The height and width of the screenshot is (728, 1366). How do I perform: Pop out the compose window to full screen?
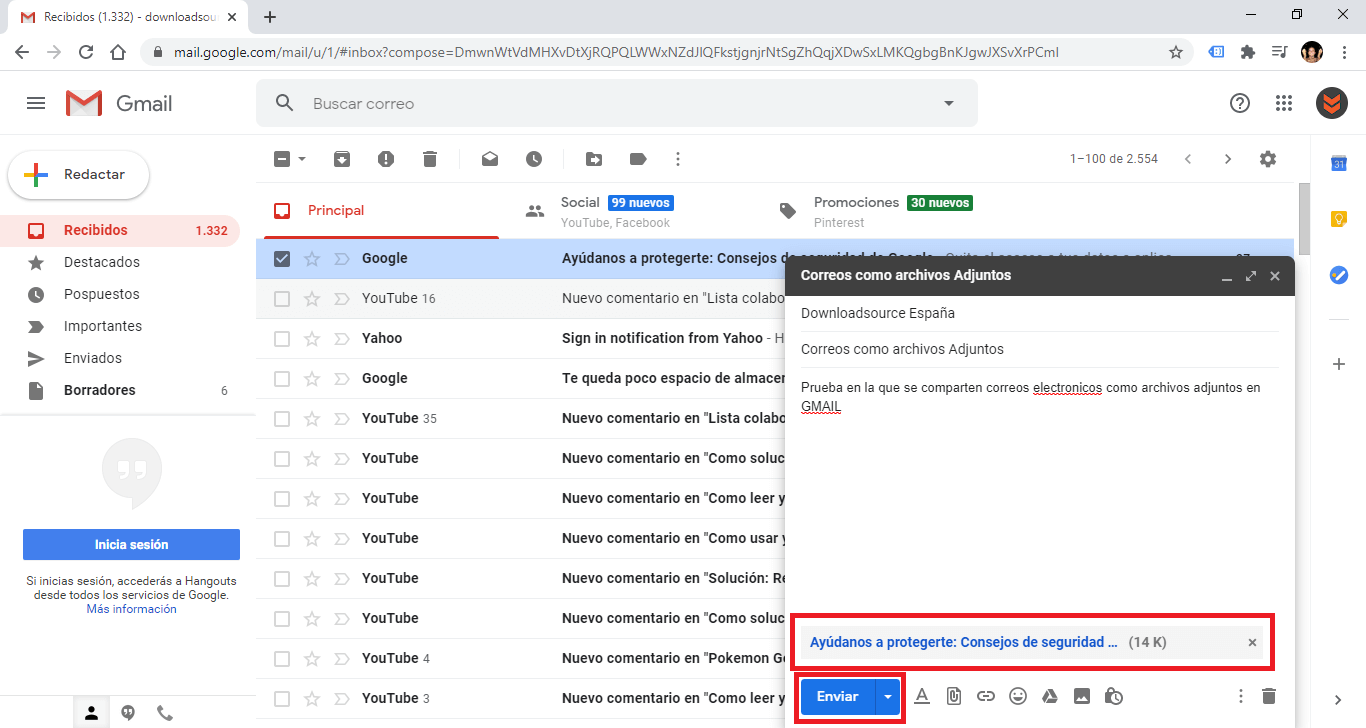pyautogui.click(x=1250, y=276)
